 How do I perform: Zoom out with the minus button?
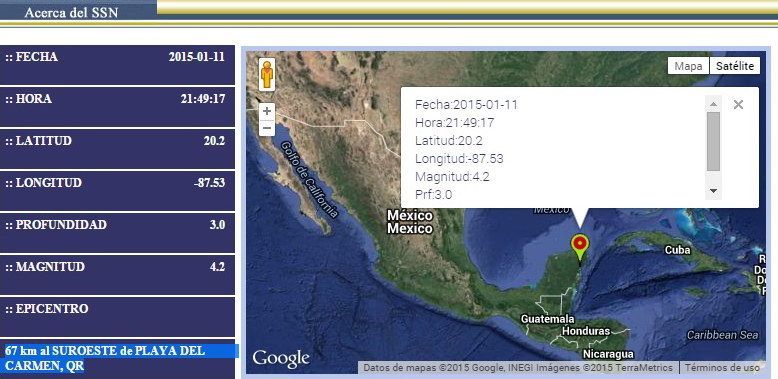267,128
